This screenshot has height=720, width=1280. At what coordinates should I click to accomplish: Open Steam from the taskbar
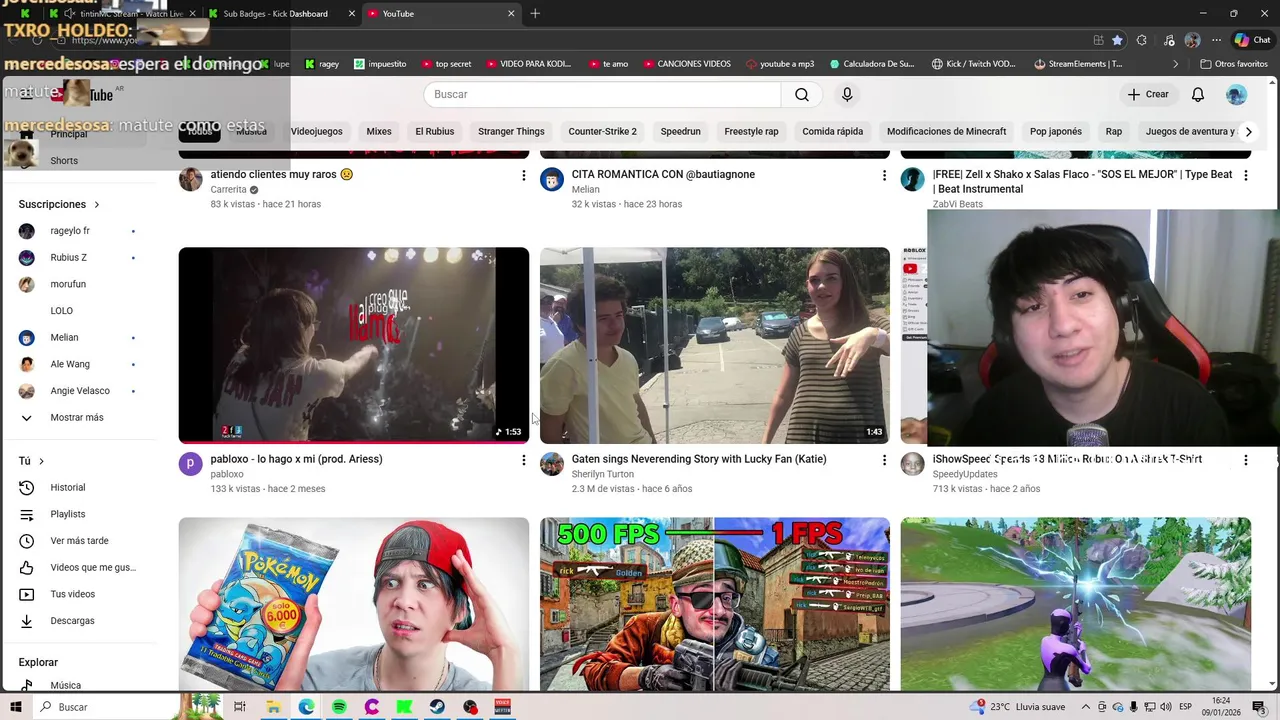[x=437, y=707]
